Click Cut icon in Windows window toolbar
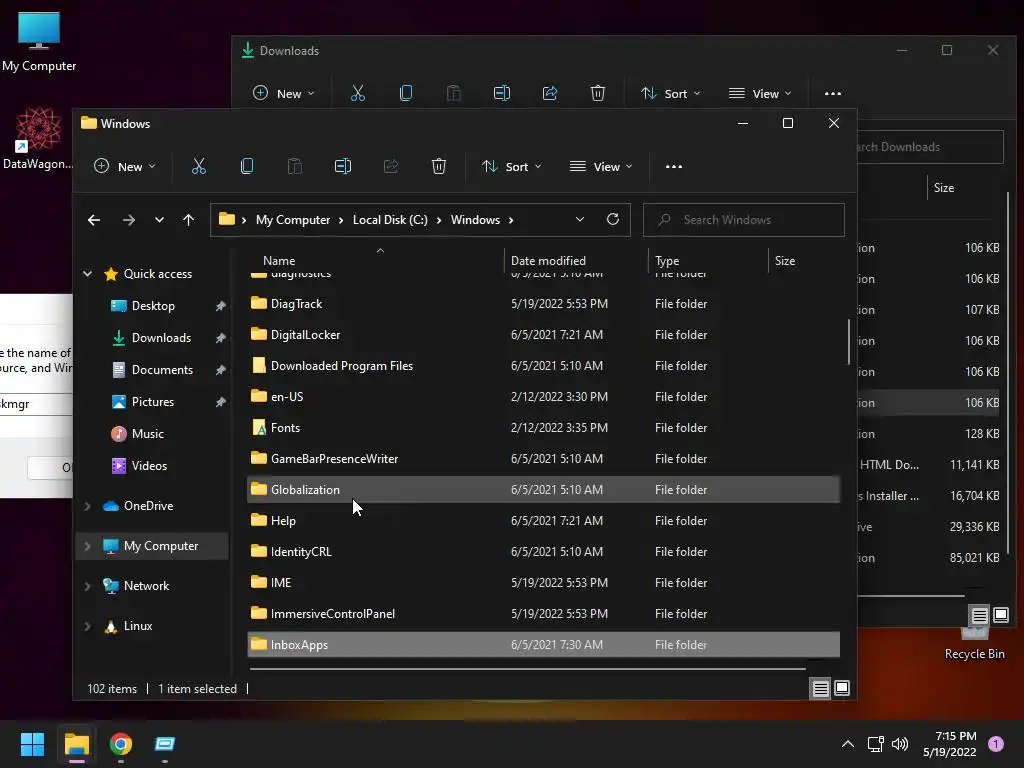The image size is (1024, 768). (x=199, y=167)
